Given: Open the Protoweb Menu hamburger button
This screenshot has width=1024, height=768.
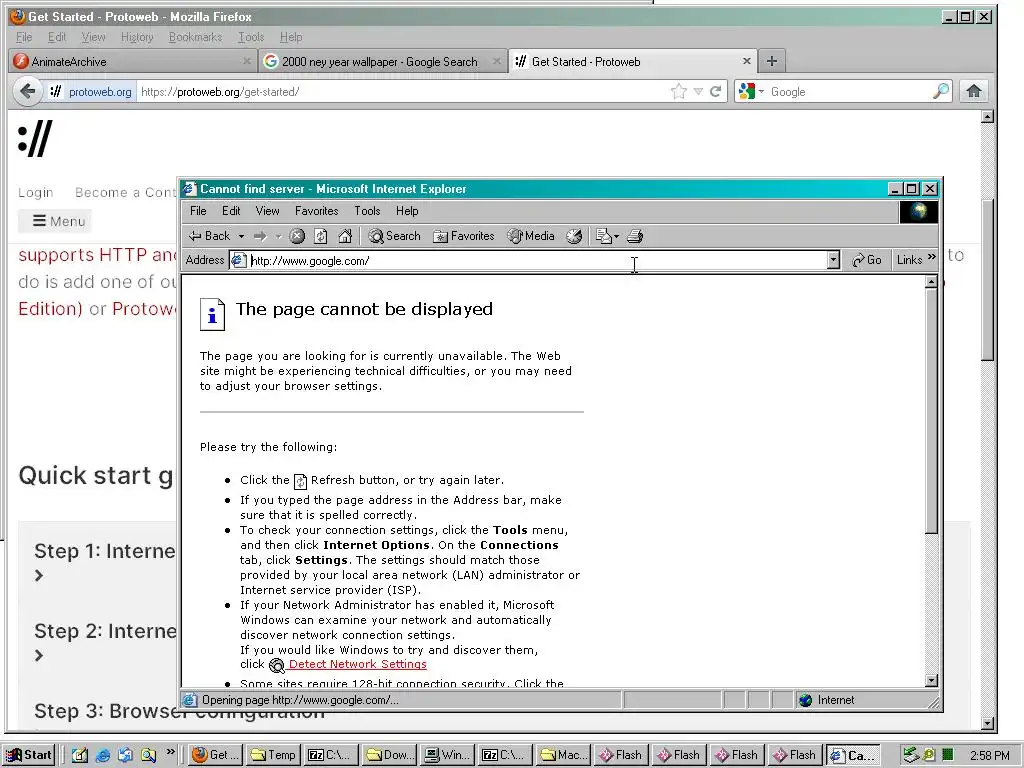Looking at the screenshot, I should click(56, 221).
